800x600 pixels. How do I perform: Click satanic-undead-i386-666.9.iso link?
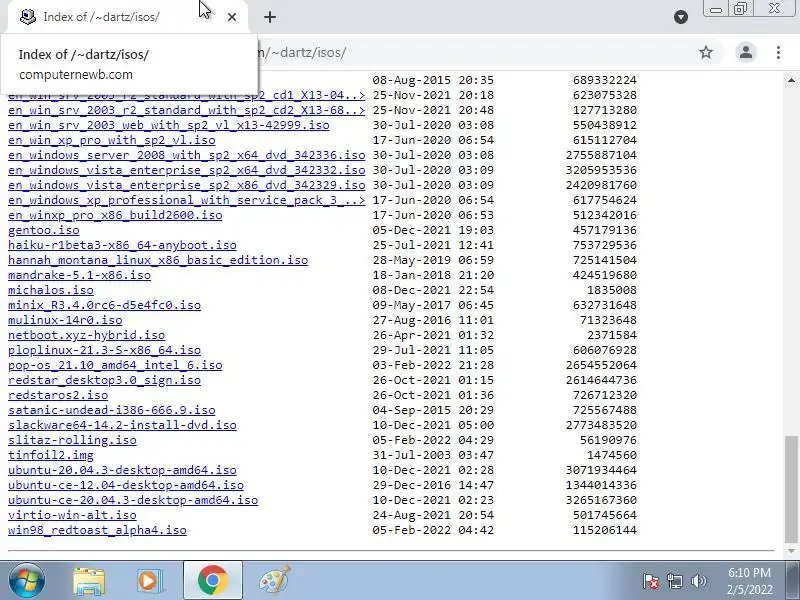(x=112, y=410)
